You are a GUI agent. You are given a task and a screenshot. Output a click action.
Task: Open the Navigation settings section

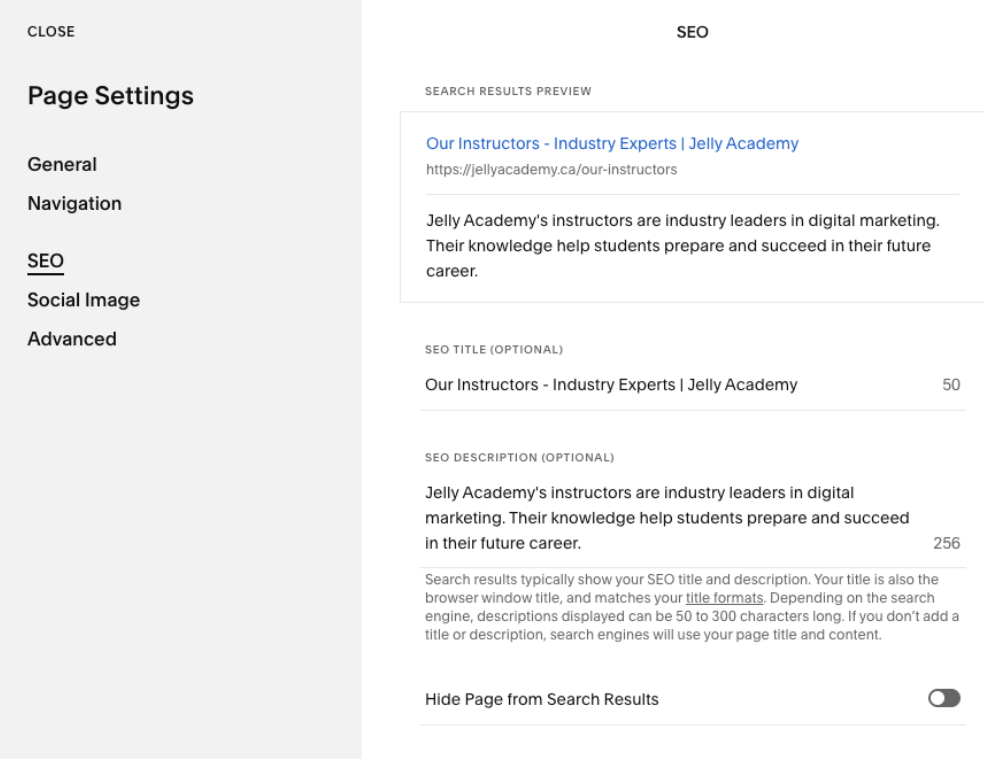(x=75, y=203)
